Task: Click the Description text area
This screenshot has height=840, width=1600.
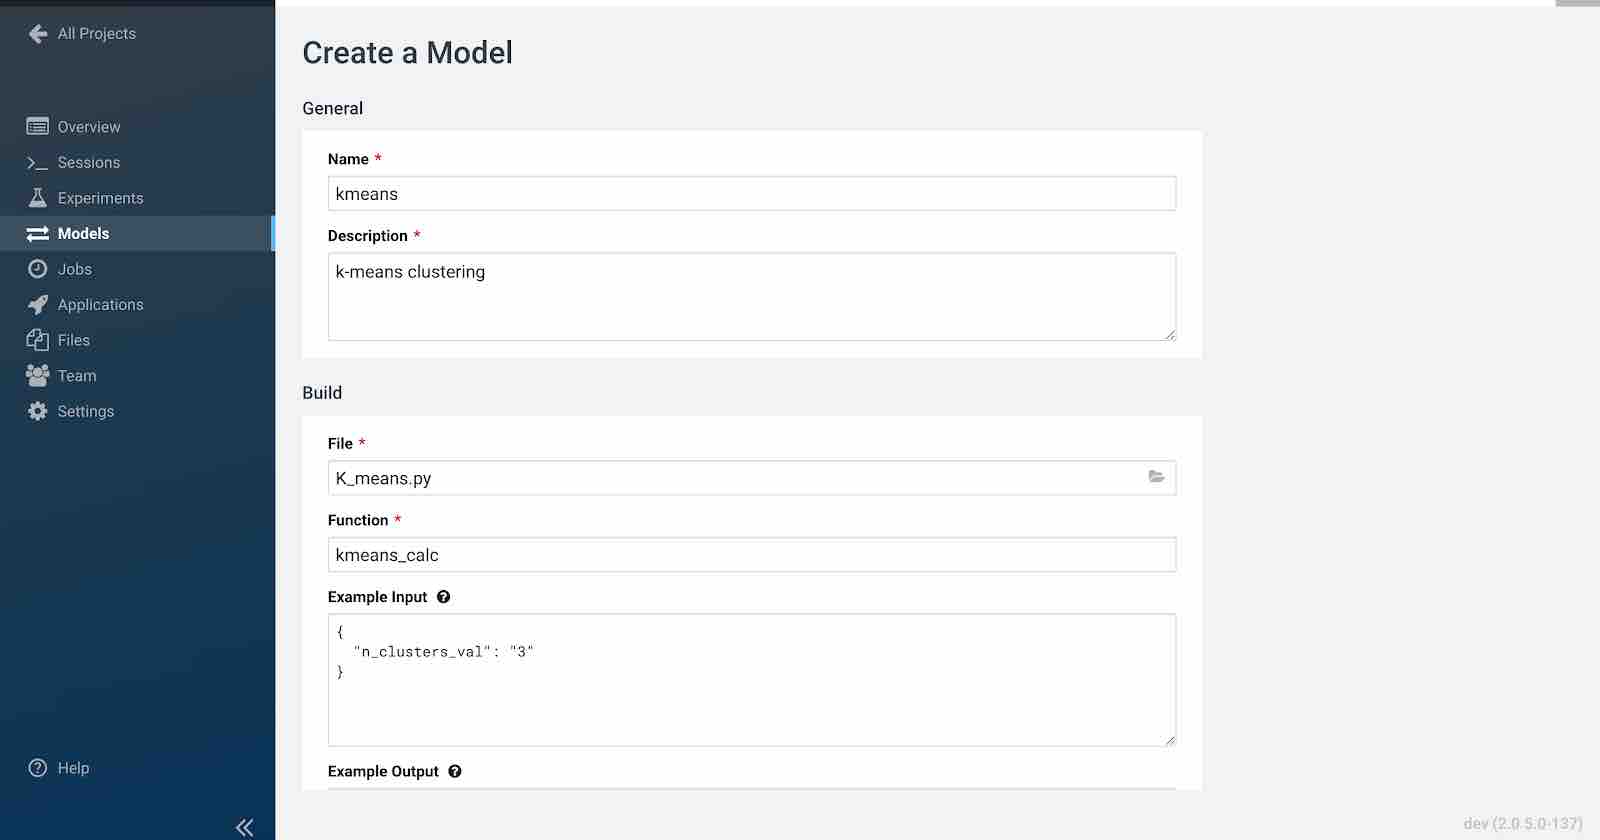Action: [752, 297]
